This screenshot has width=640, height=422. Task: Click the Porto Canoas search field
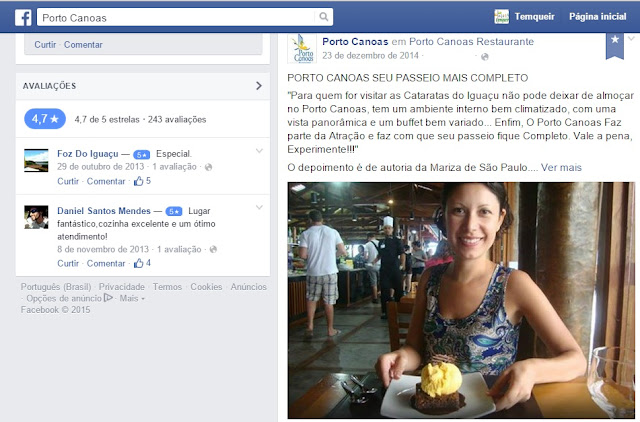click(x=176, y=18)
